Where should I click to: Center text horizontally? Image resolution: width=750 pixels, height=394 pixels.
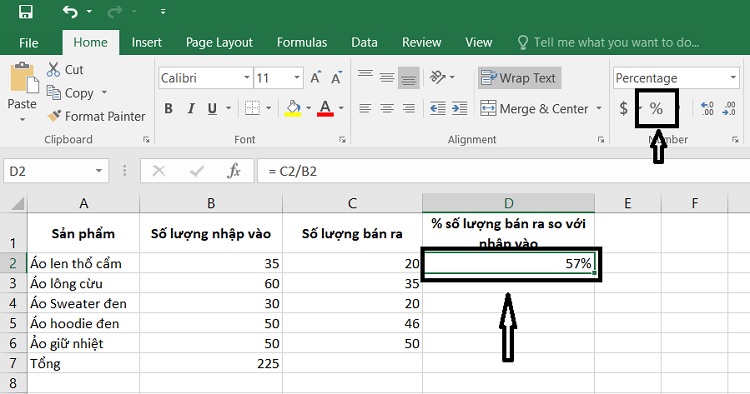(387, 109)
